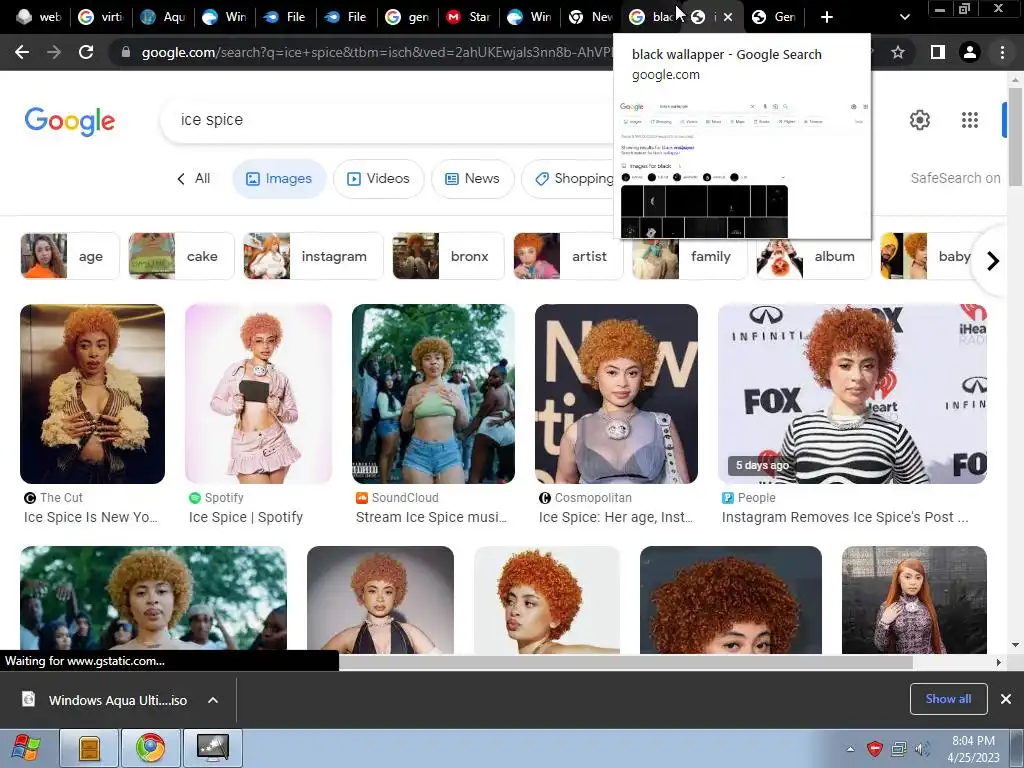Switch to the 'Star' MEGA tab
Viewport: 1024px width, 768px height.
pyautogui.click(x=468, y=17)
